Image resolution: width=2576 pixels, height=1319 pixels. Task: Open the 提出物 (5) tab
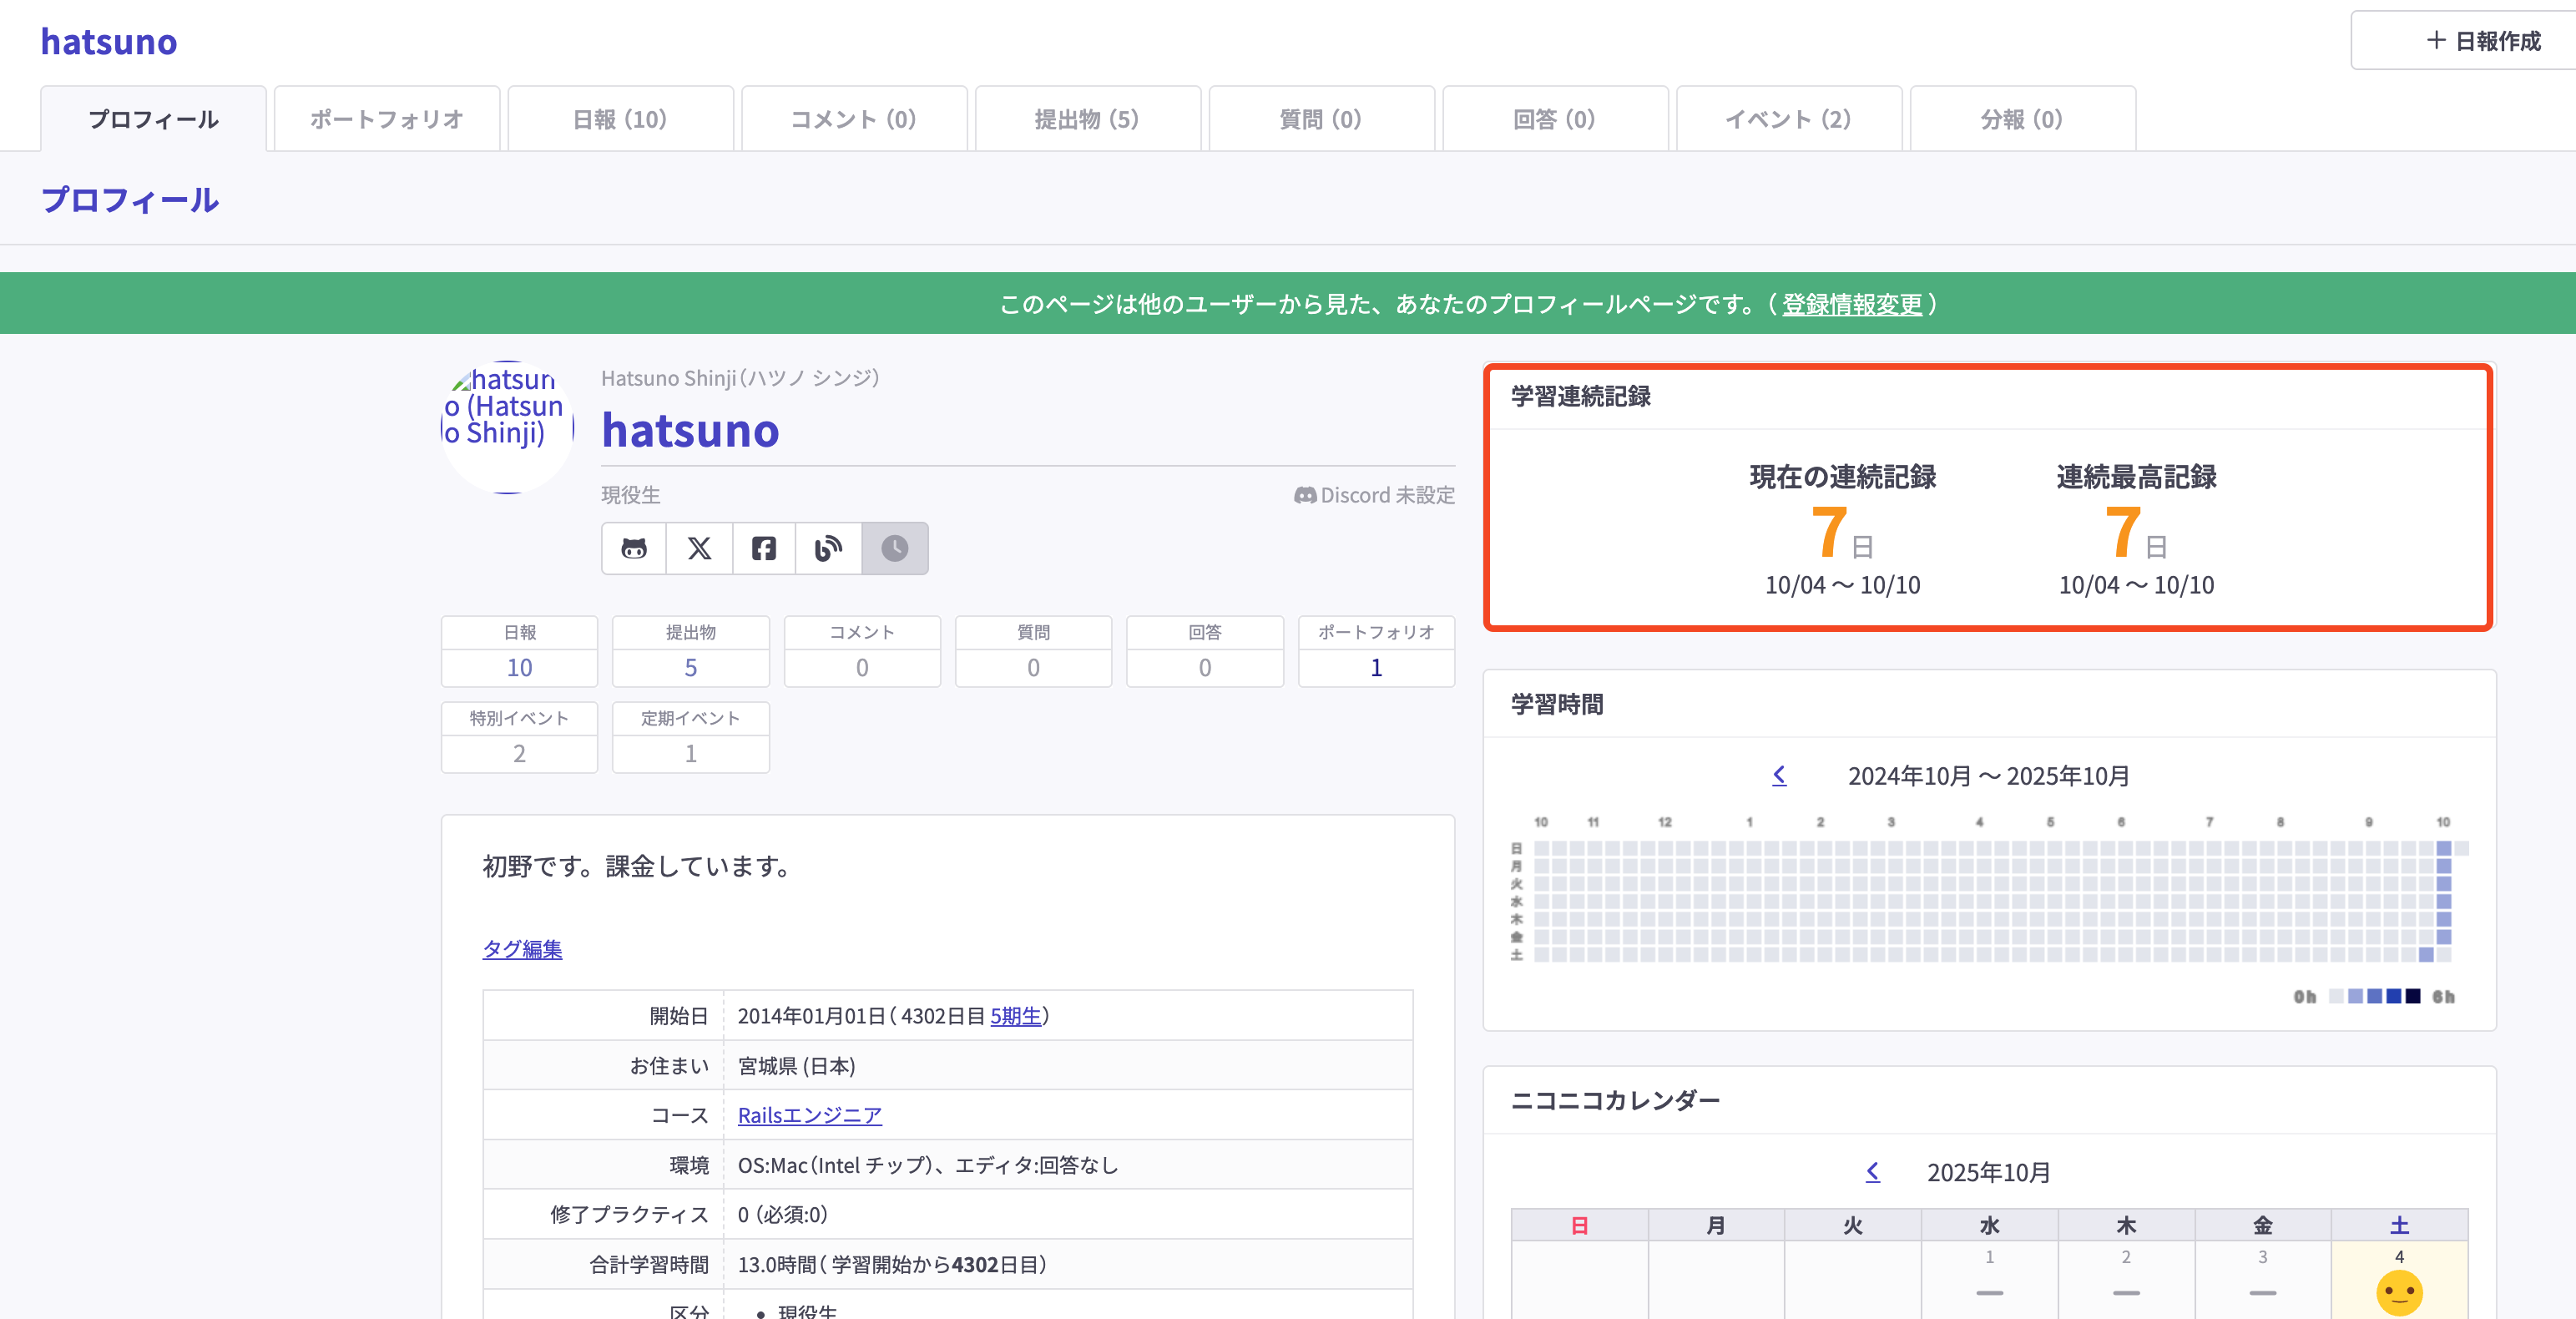[1087, 119]
